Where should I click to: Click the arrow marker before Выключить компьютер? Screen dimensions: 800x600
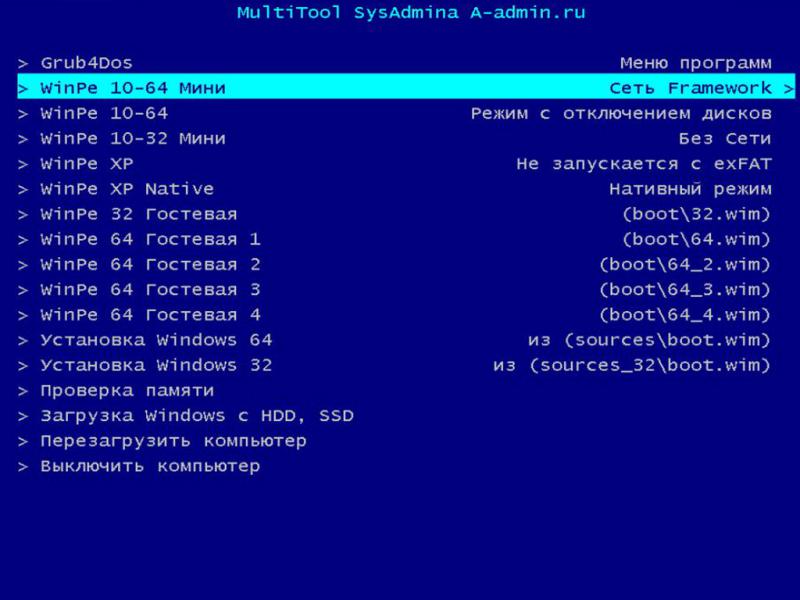click(x=22, y=467)
